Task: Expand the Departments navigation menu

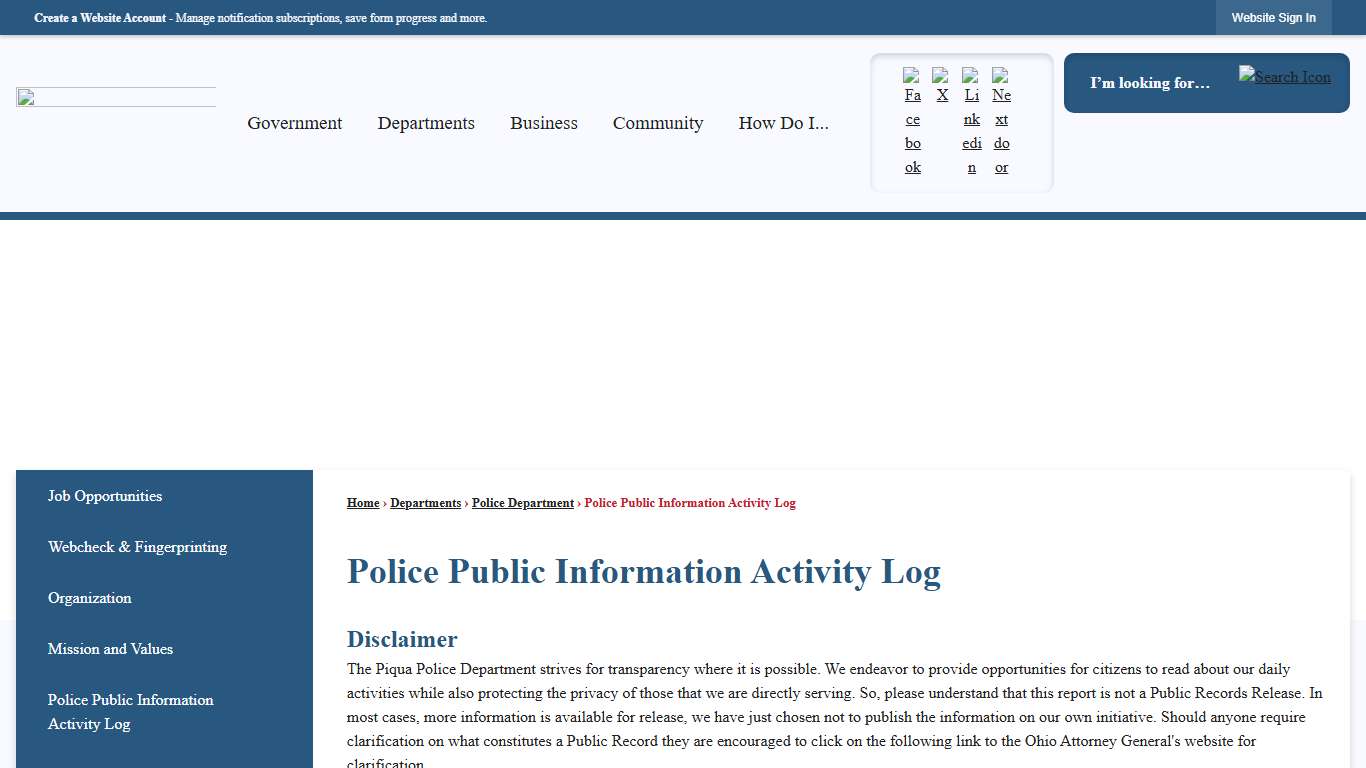Action: point(426,123)
